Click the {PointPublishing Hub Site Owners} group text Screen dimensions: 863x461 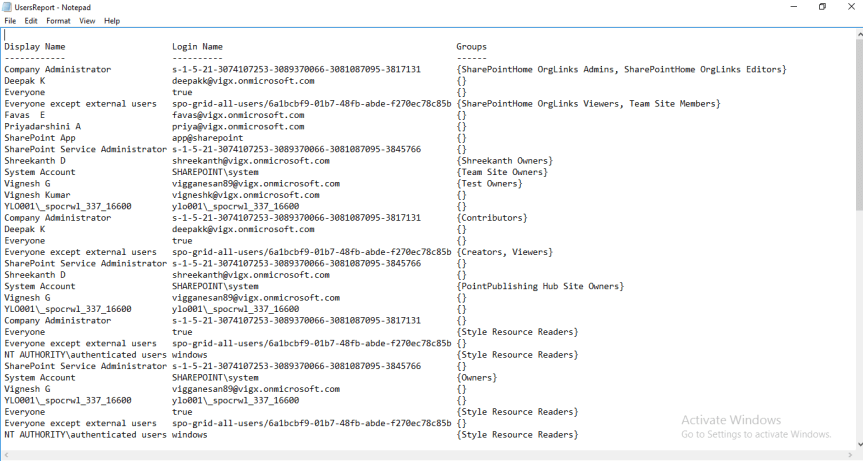[x=540, y=286]
